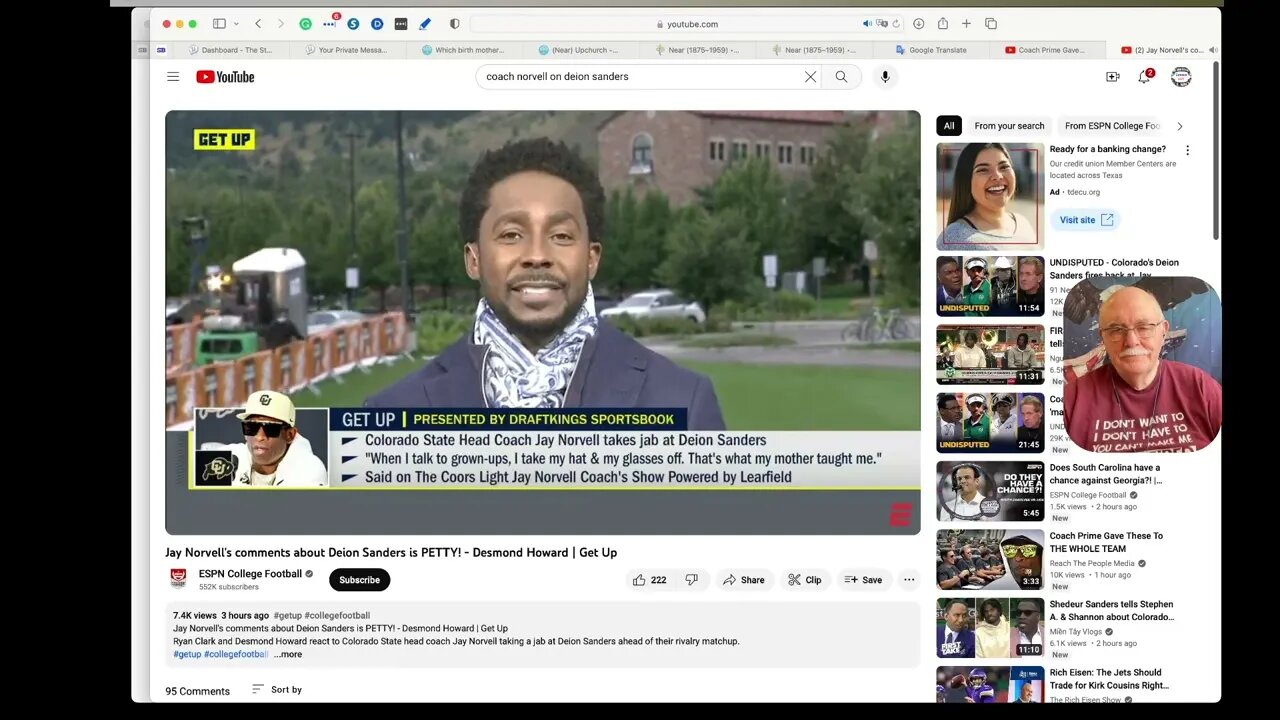Screen dimensions: 1280x720
Task: Open the UNDISPUTED 11:54 video thumbnail
Action: [x=990, y=287]
